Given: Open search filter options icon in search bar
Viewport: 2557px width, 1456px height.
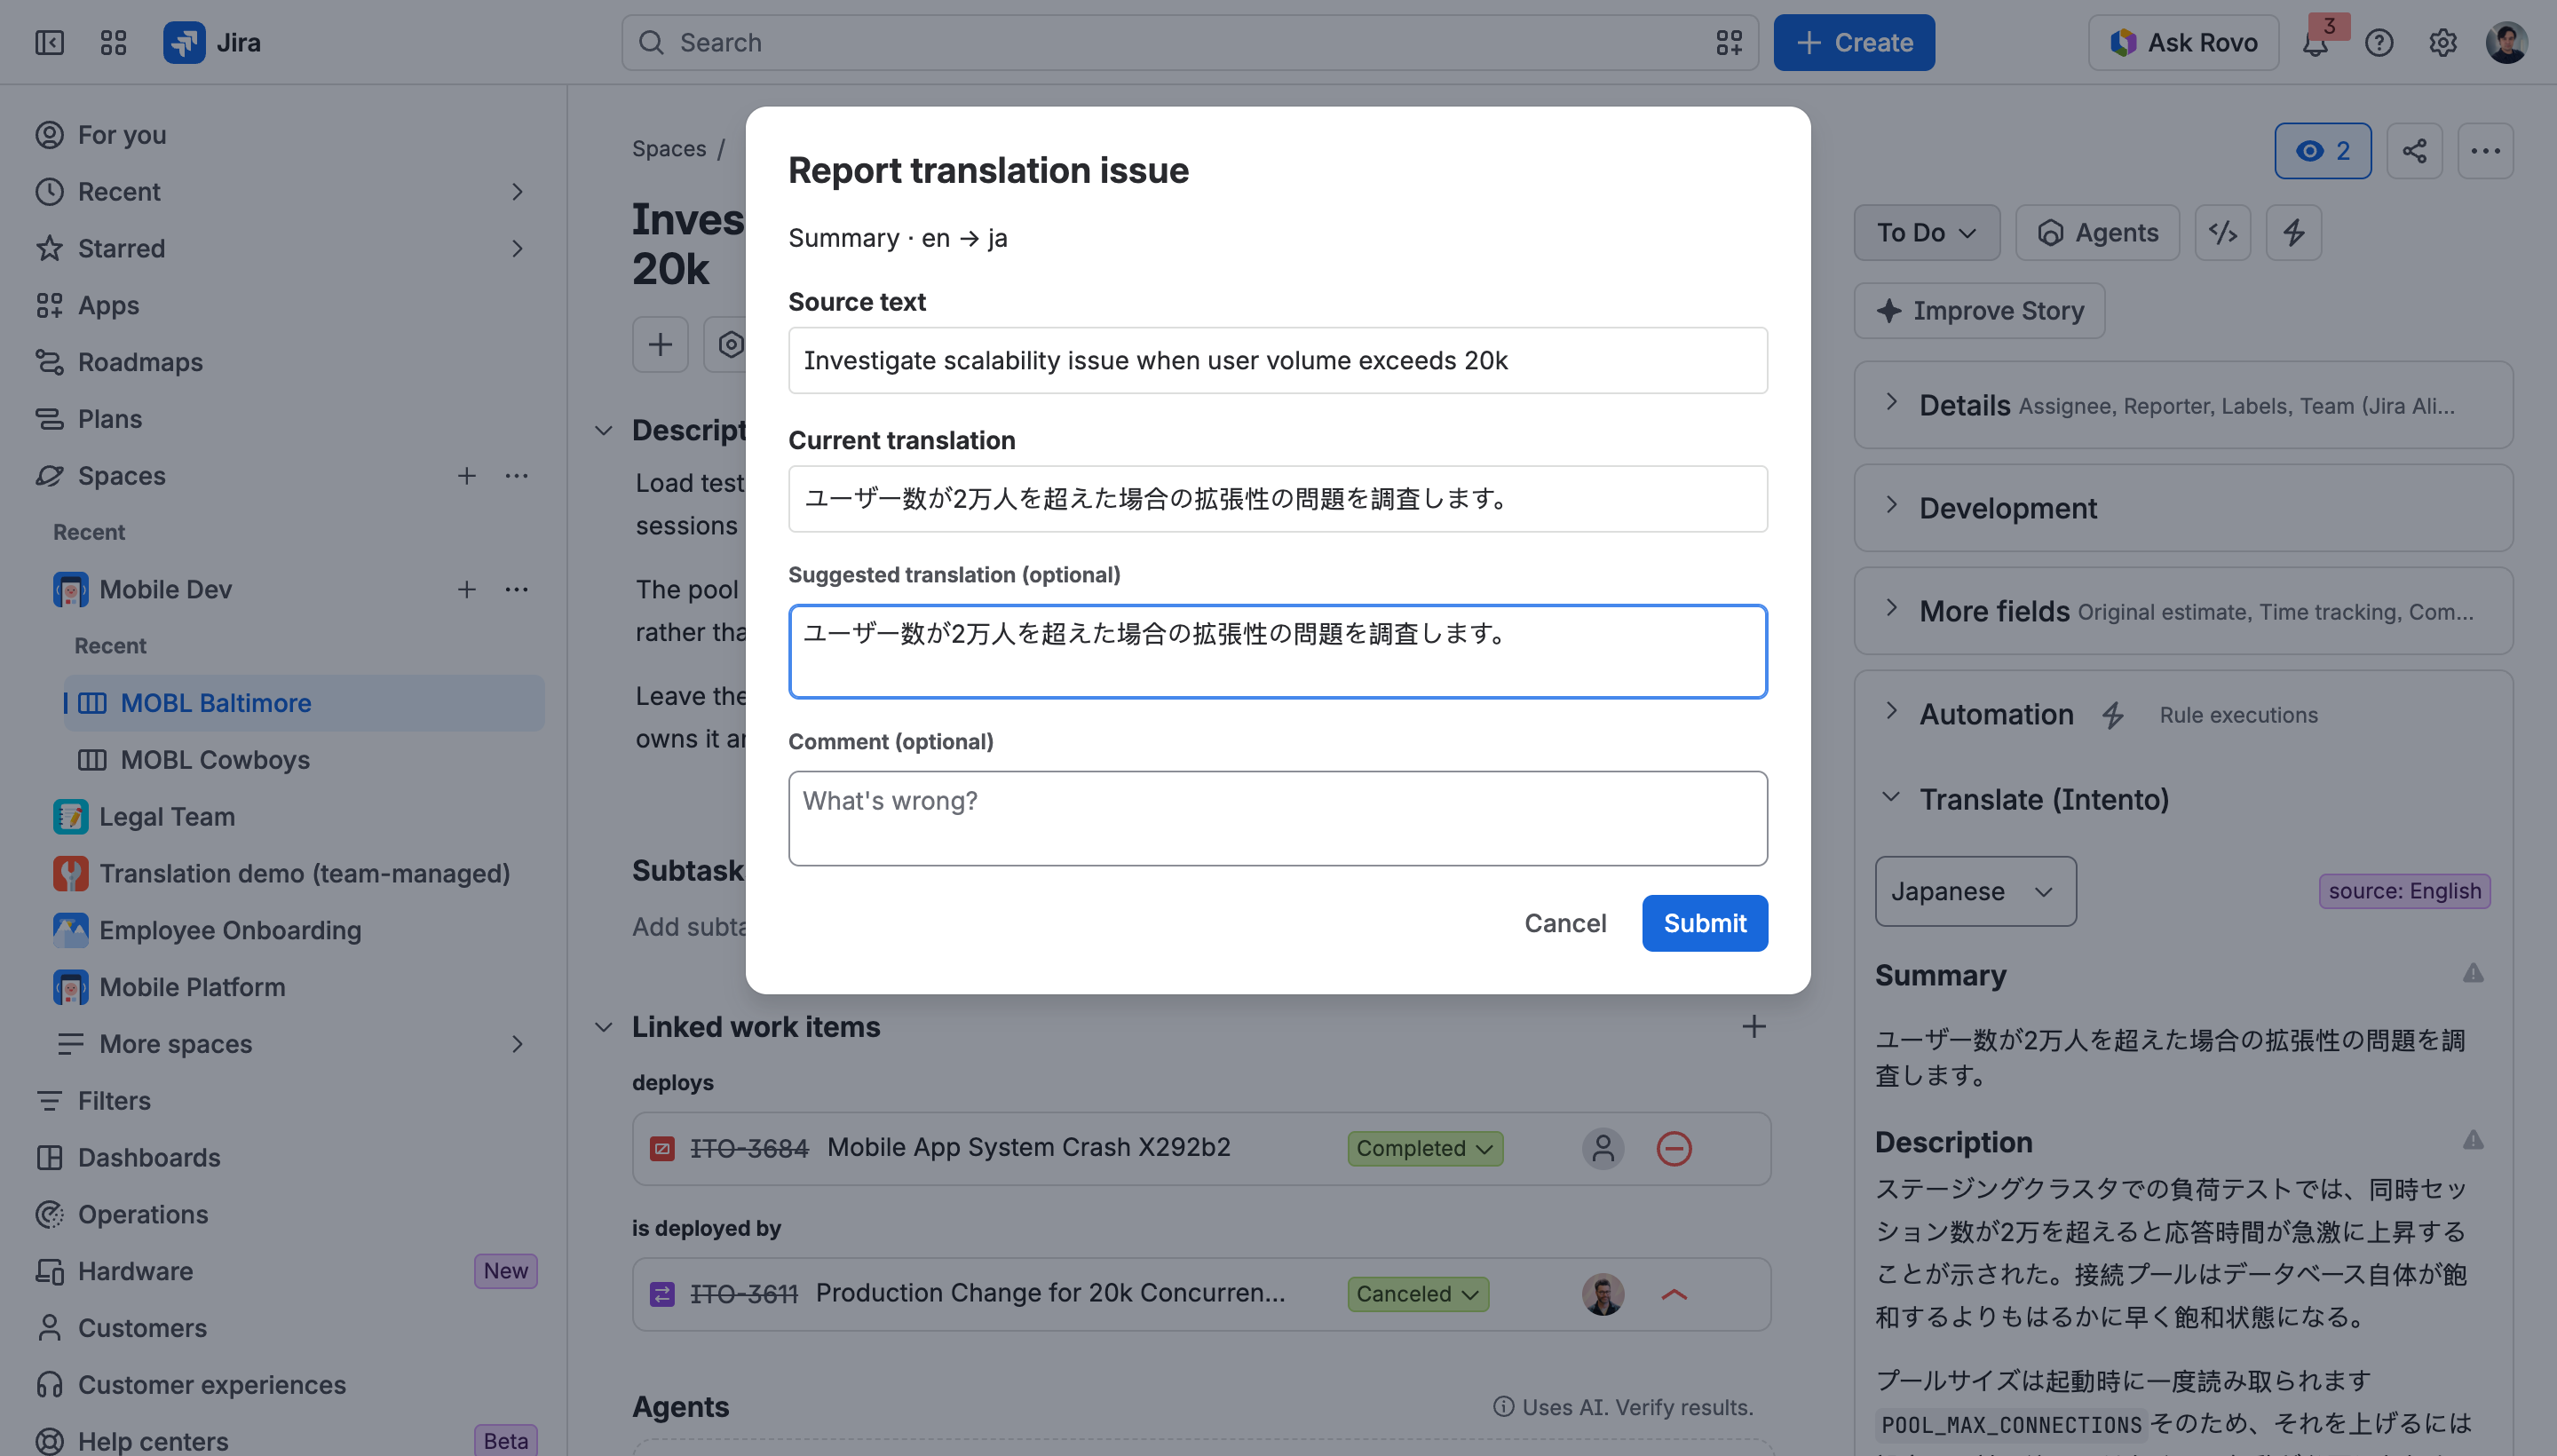Looking at the screenshot, I should [x=1729, y=42].
